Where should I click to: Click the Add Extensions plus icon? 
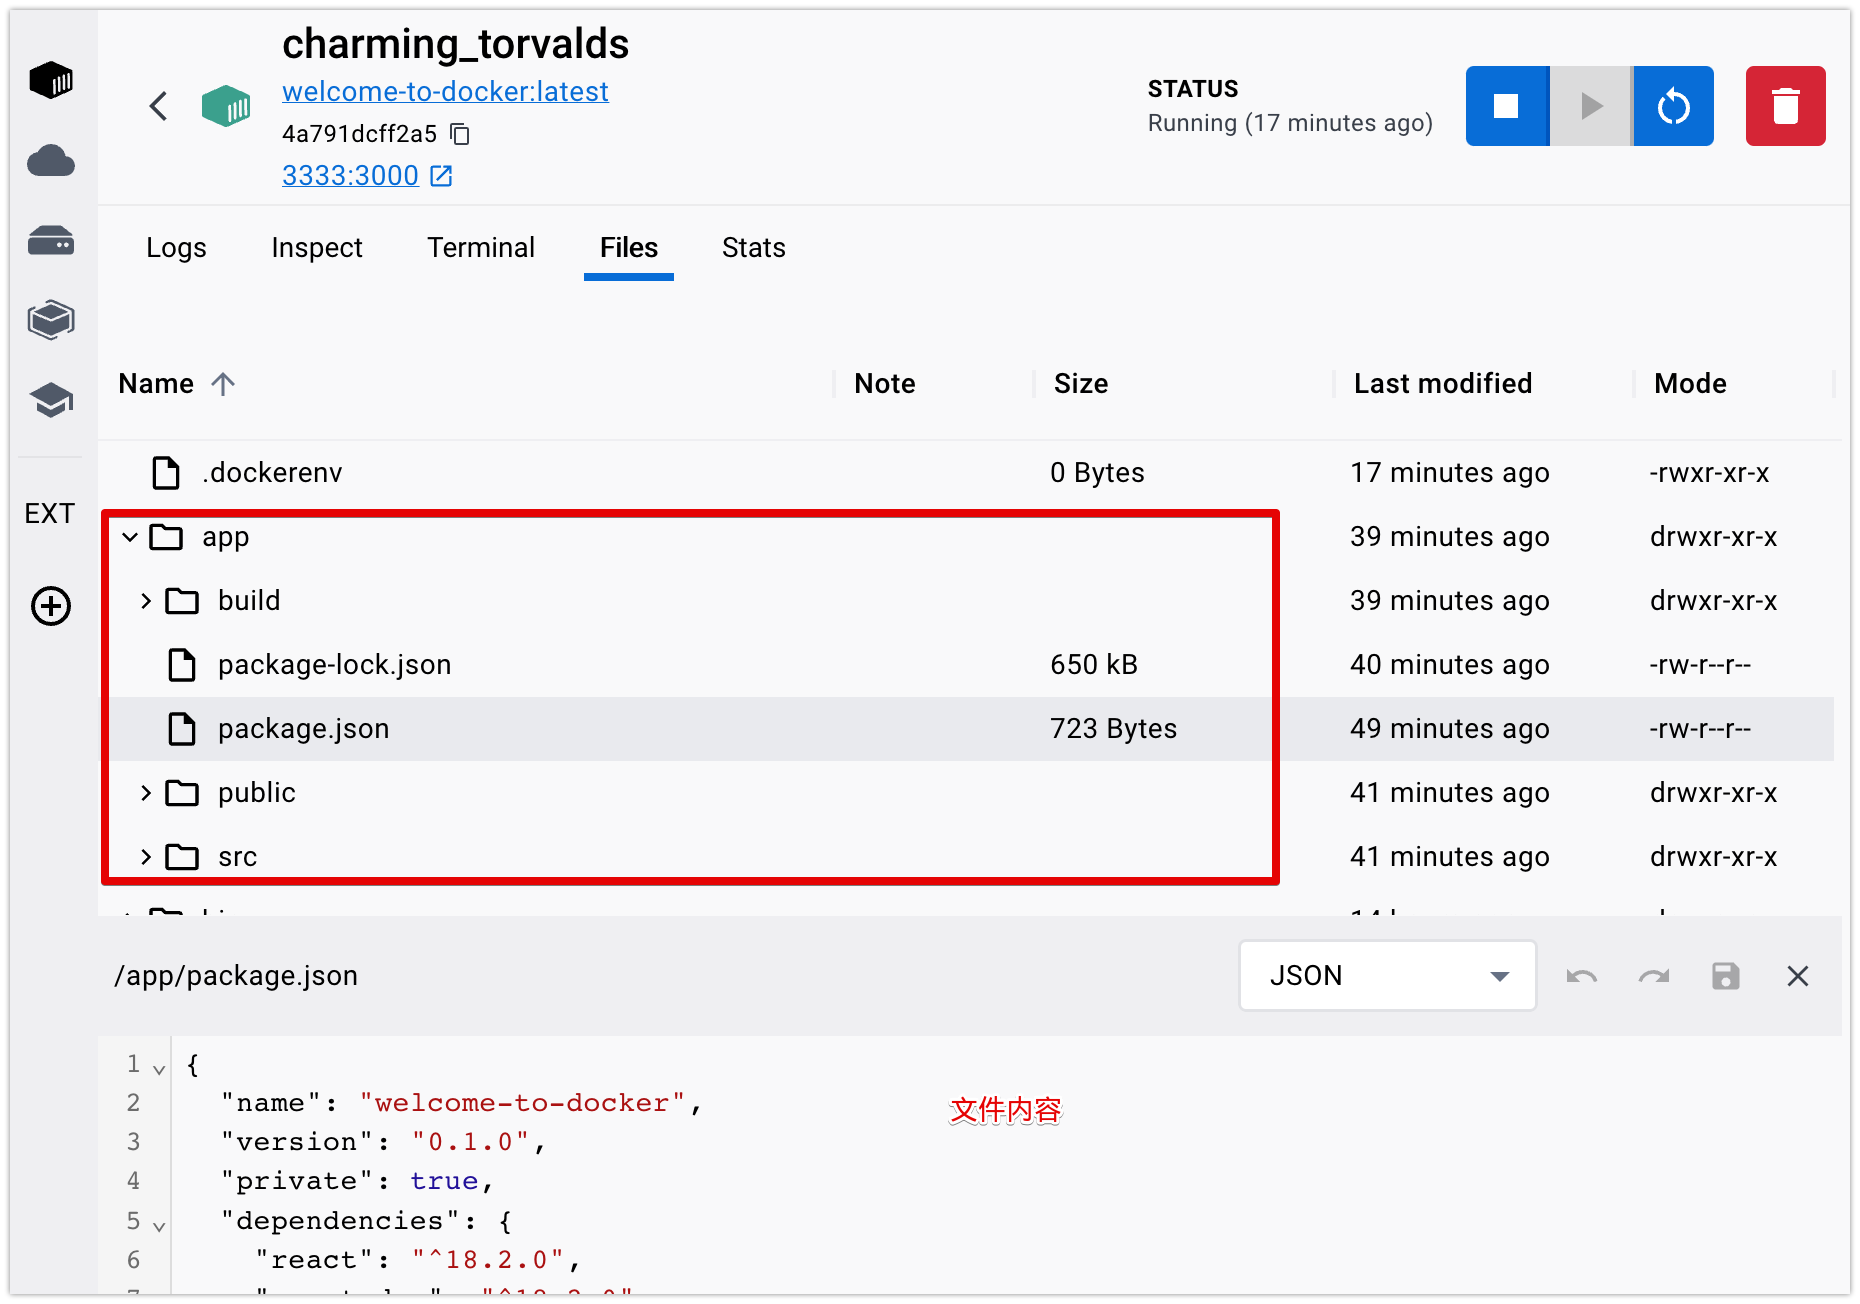[x=51, y=606]
